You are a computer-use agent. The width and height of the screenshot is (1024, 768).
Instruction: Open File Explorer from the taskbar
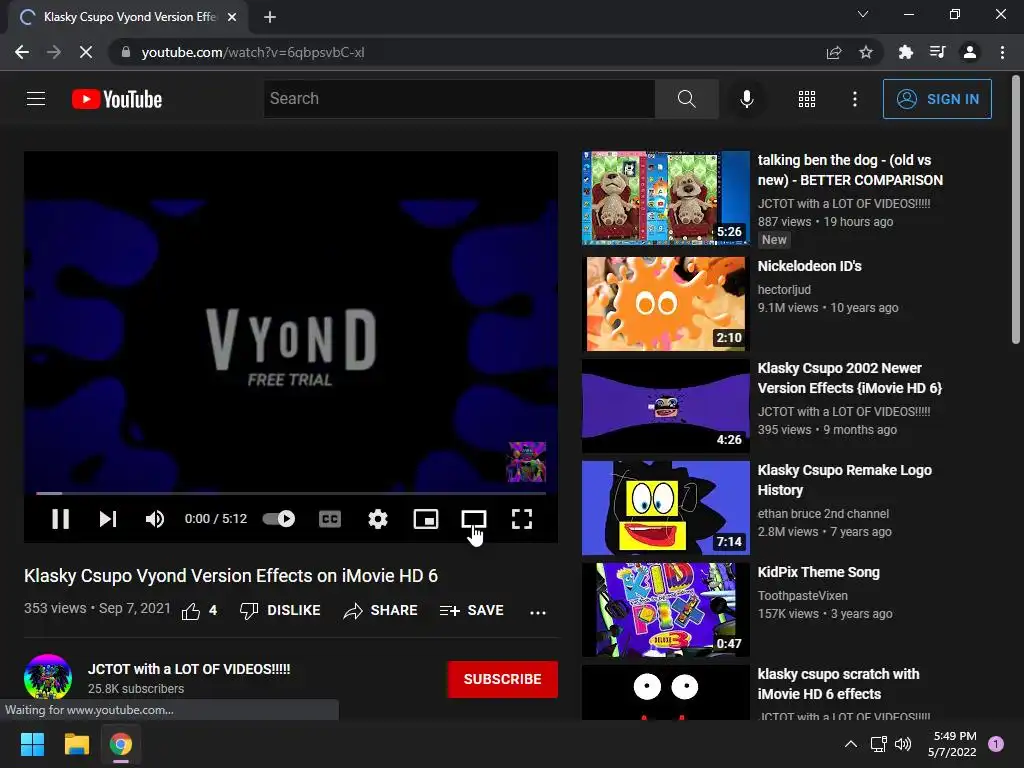[76, 744]
